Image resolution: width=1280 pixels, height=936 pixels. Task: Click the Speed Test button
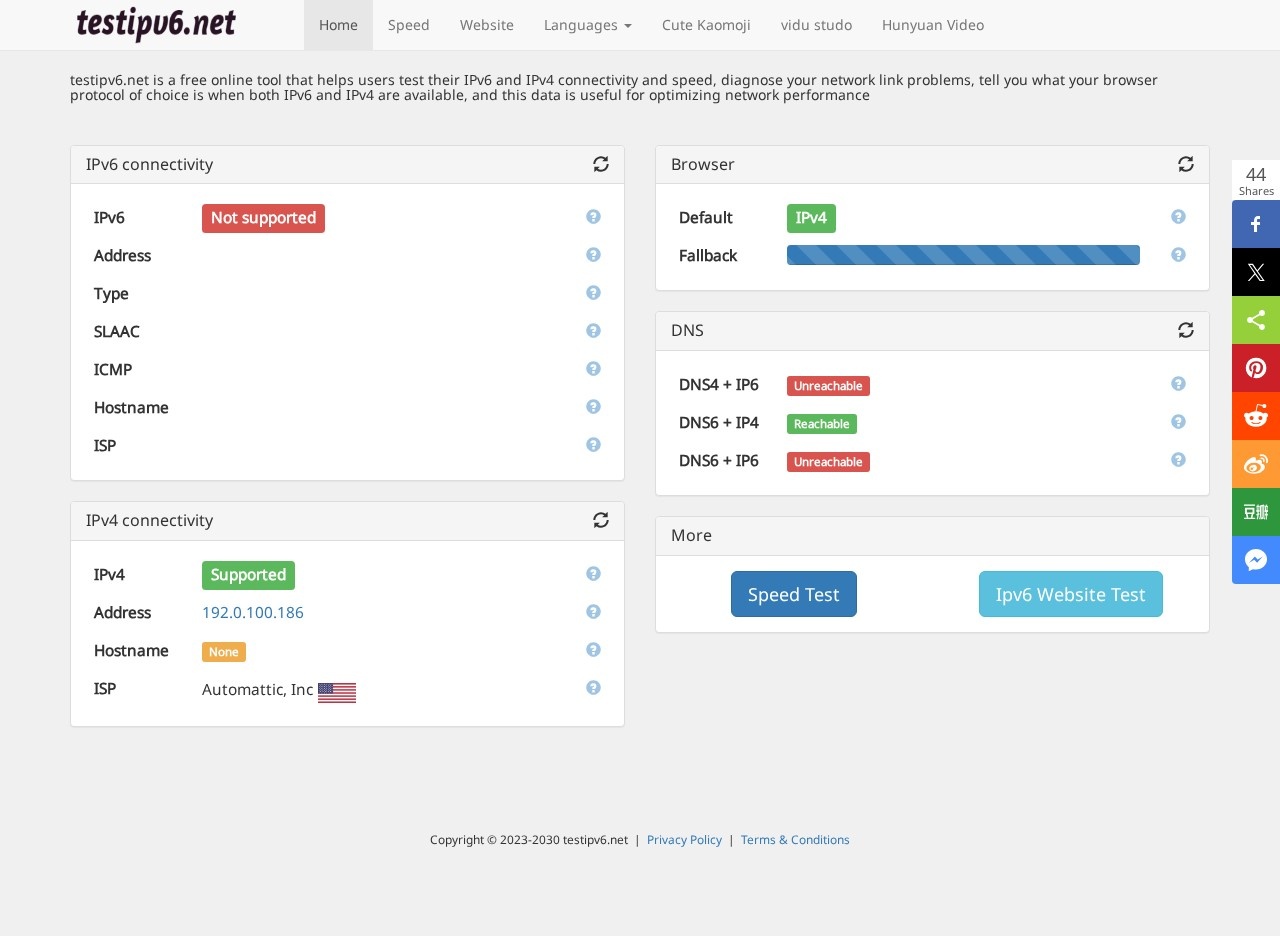pos(793,594)
